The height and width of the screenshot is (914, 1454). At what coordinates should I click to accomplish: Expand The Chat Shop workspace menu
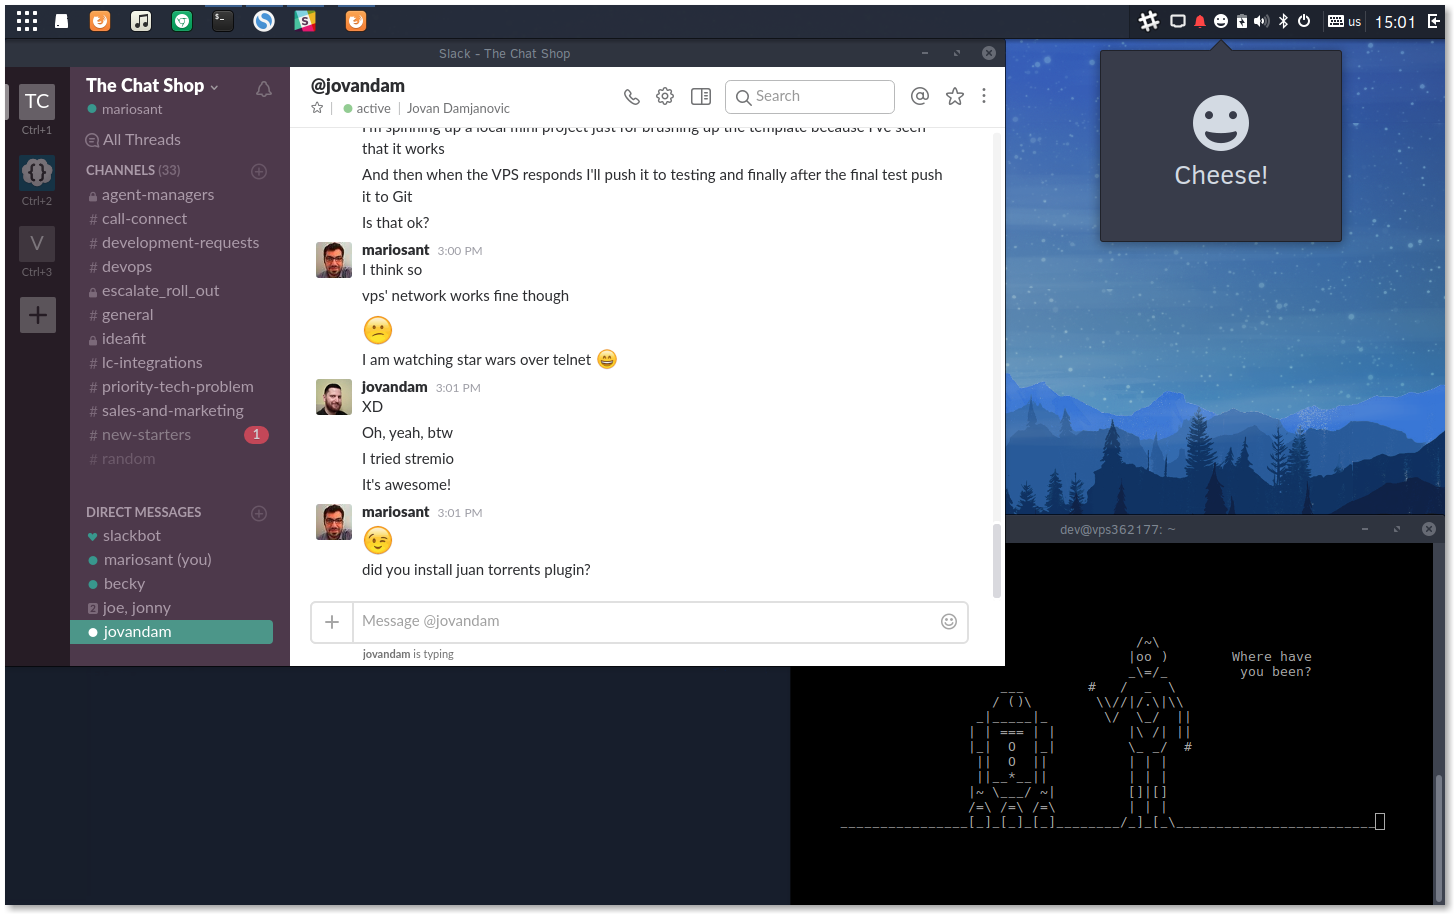[152, 86]
